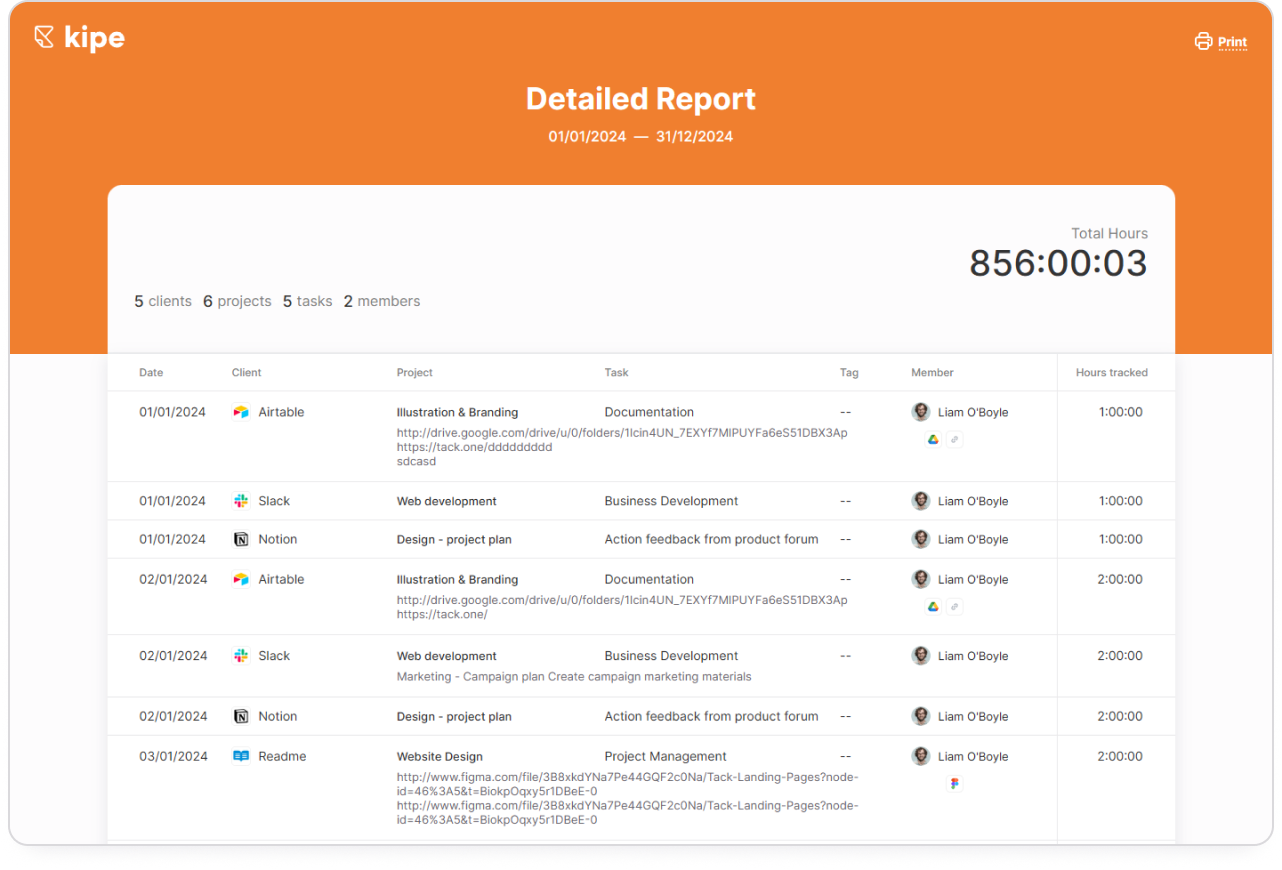This screenshot has height=870, width=1282.
Task: Click Liam O'Boyle avatar in 02/01/2024 Notion row
Action: click(x=921, y=716)
